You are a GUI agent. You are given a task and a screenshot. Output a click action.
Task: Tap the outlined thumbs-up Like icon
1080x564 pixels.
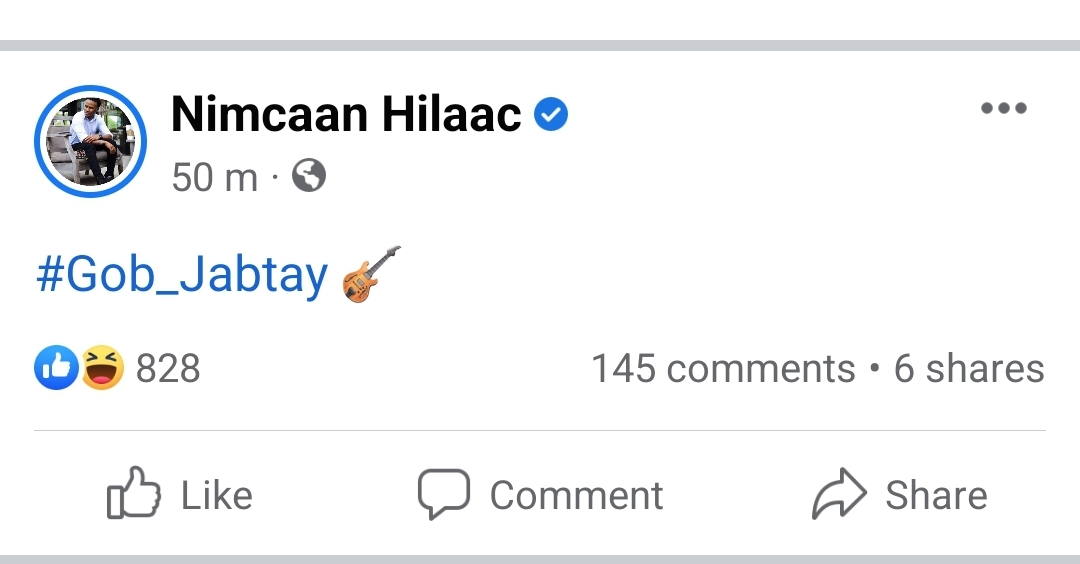(134, 493)
